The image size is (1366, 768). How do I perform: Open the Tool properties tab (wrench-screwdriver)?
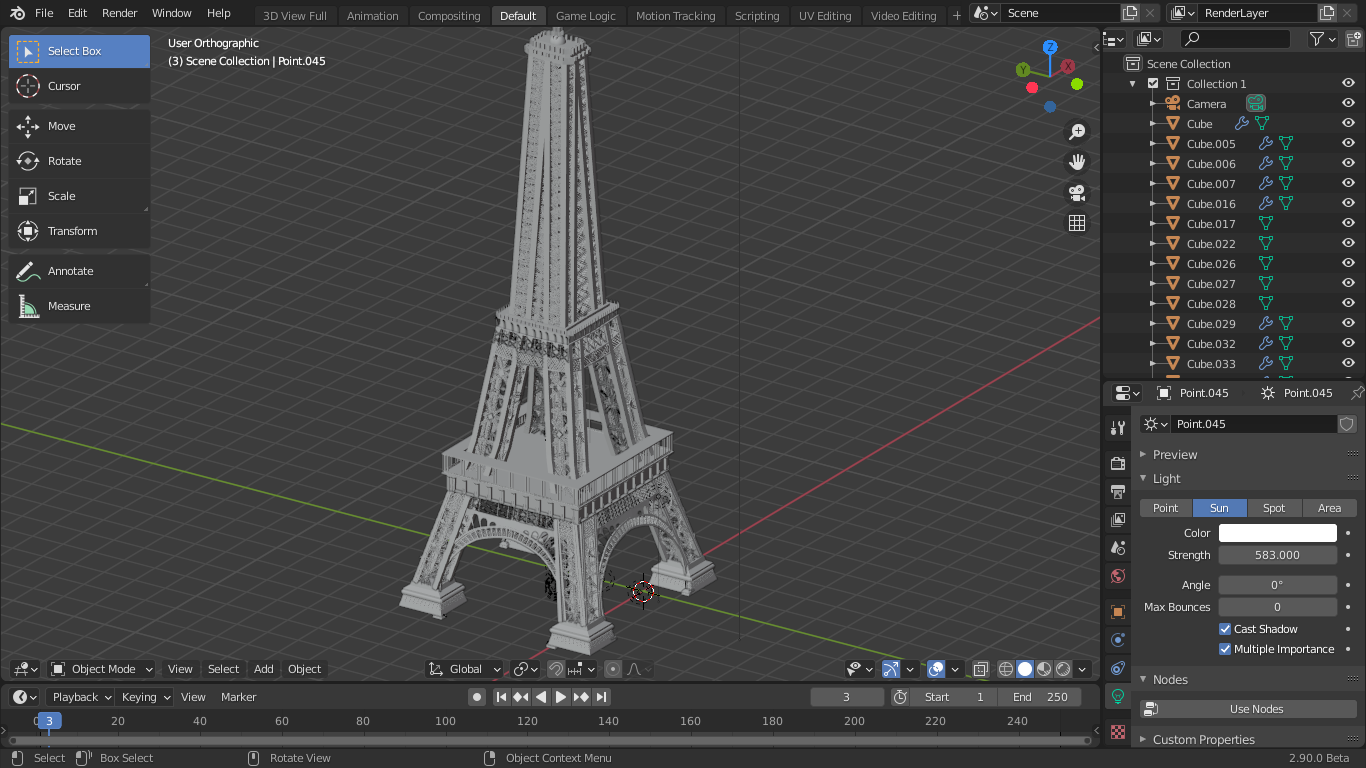click(x=1118, y=428)
